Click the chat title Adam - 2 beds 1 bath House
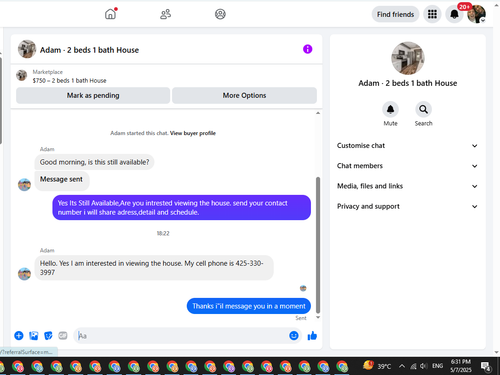This screenshot has height=375, width=500. pyautogui.click(x=89, y=50)
